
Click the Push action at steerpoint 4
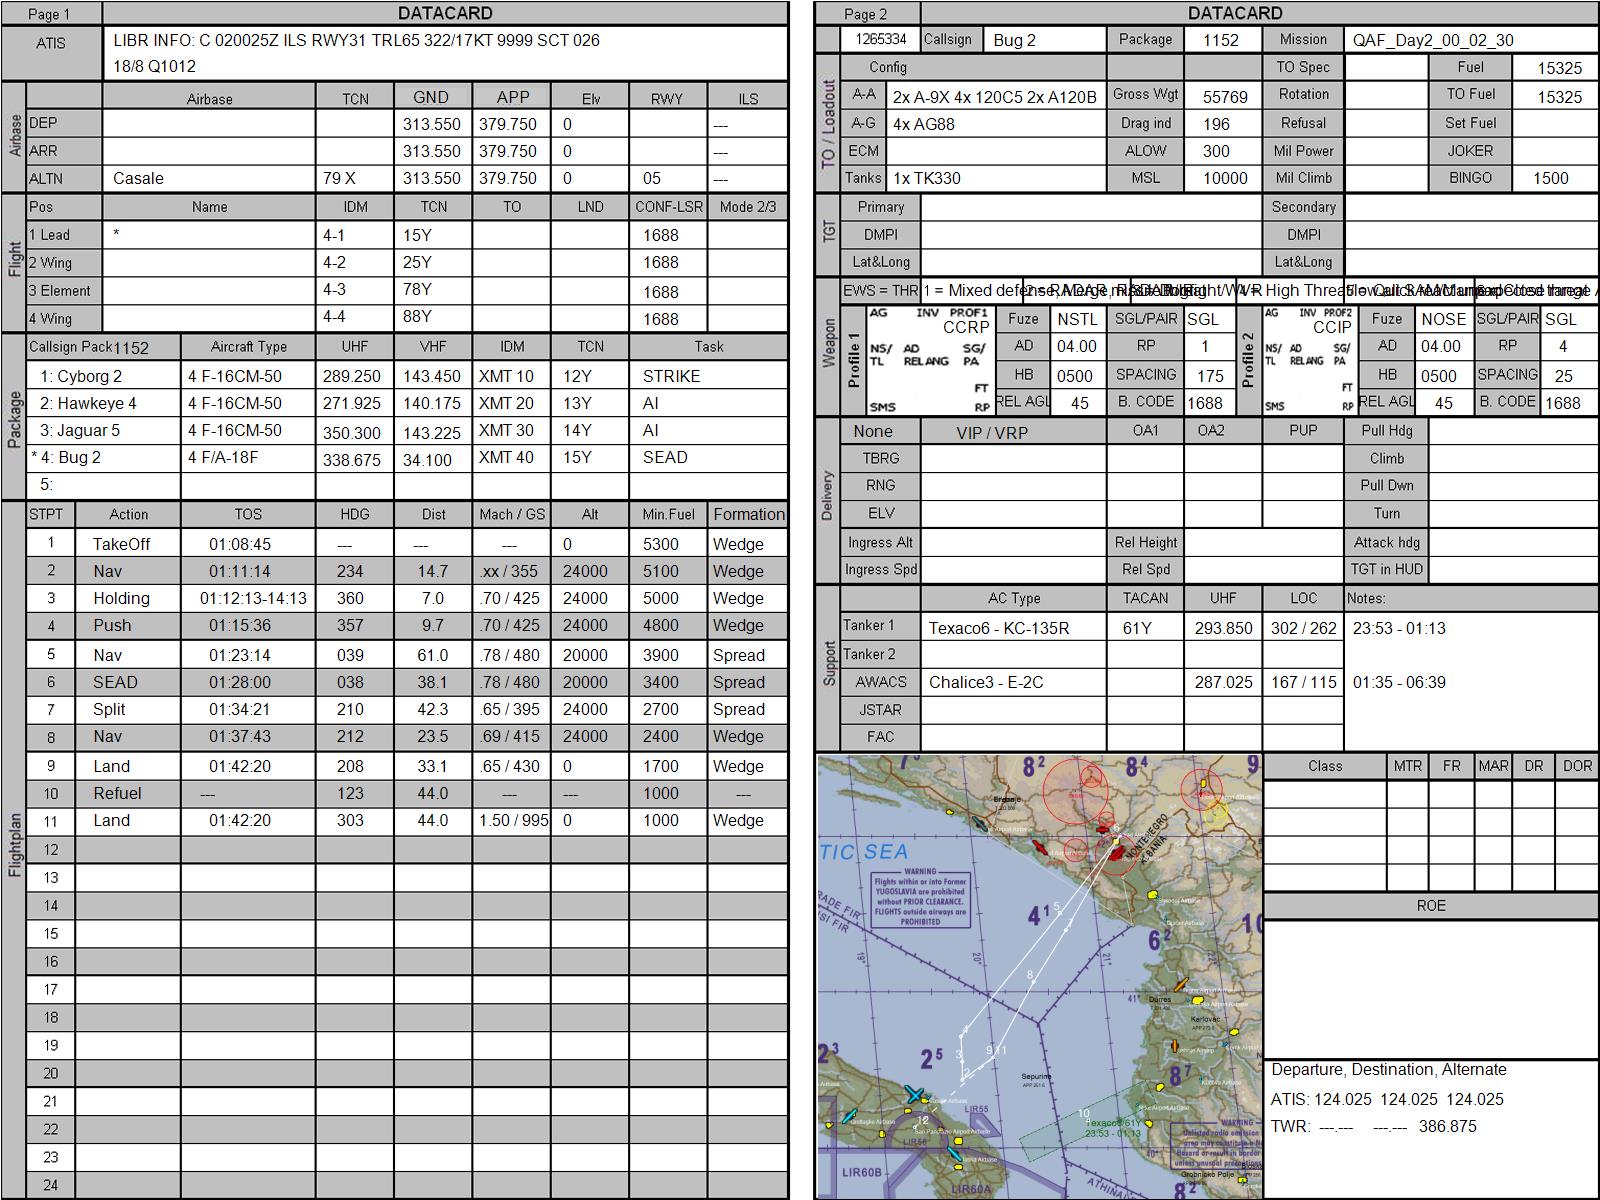(x=112, y=625)
